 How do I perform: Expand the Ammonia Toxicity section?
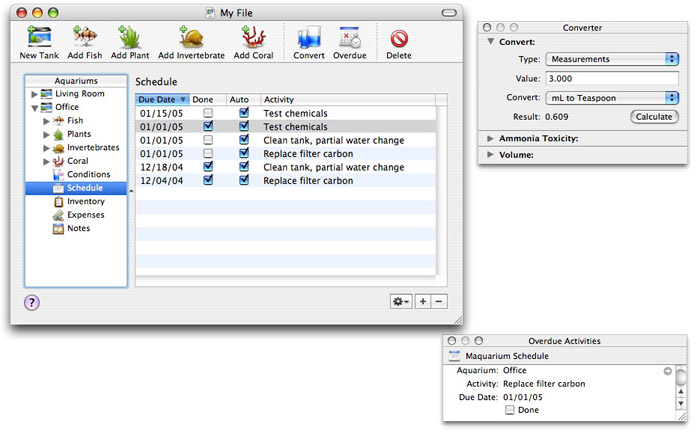pos(490,138)
